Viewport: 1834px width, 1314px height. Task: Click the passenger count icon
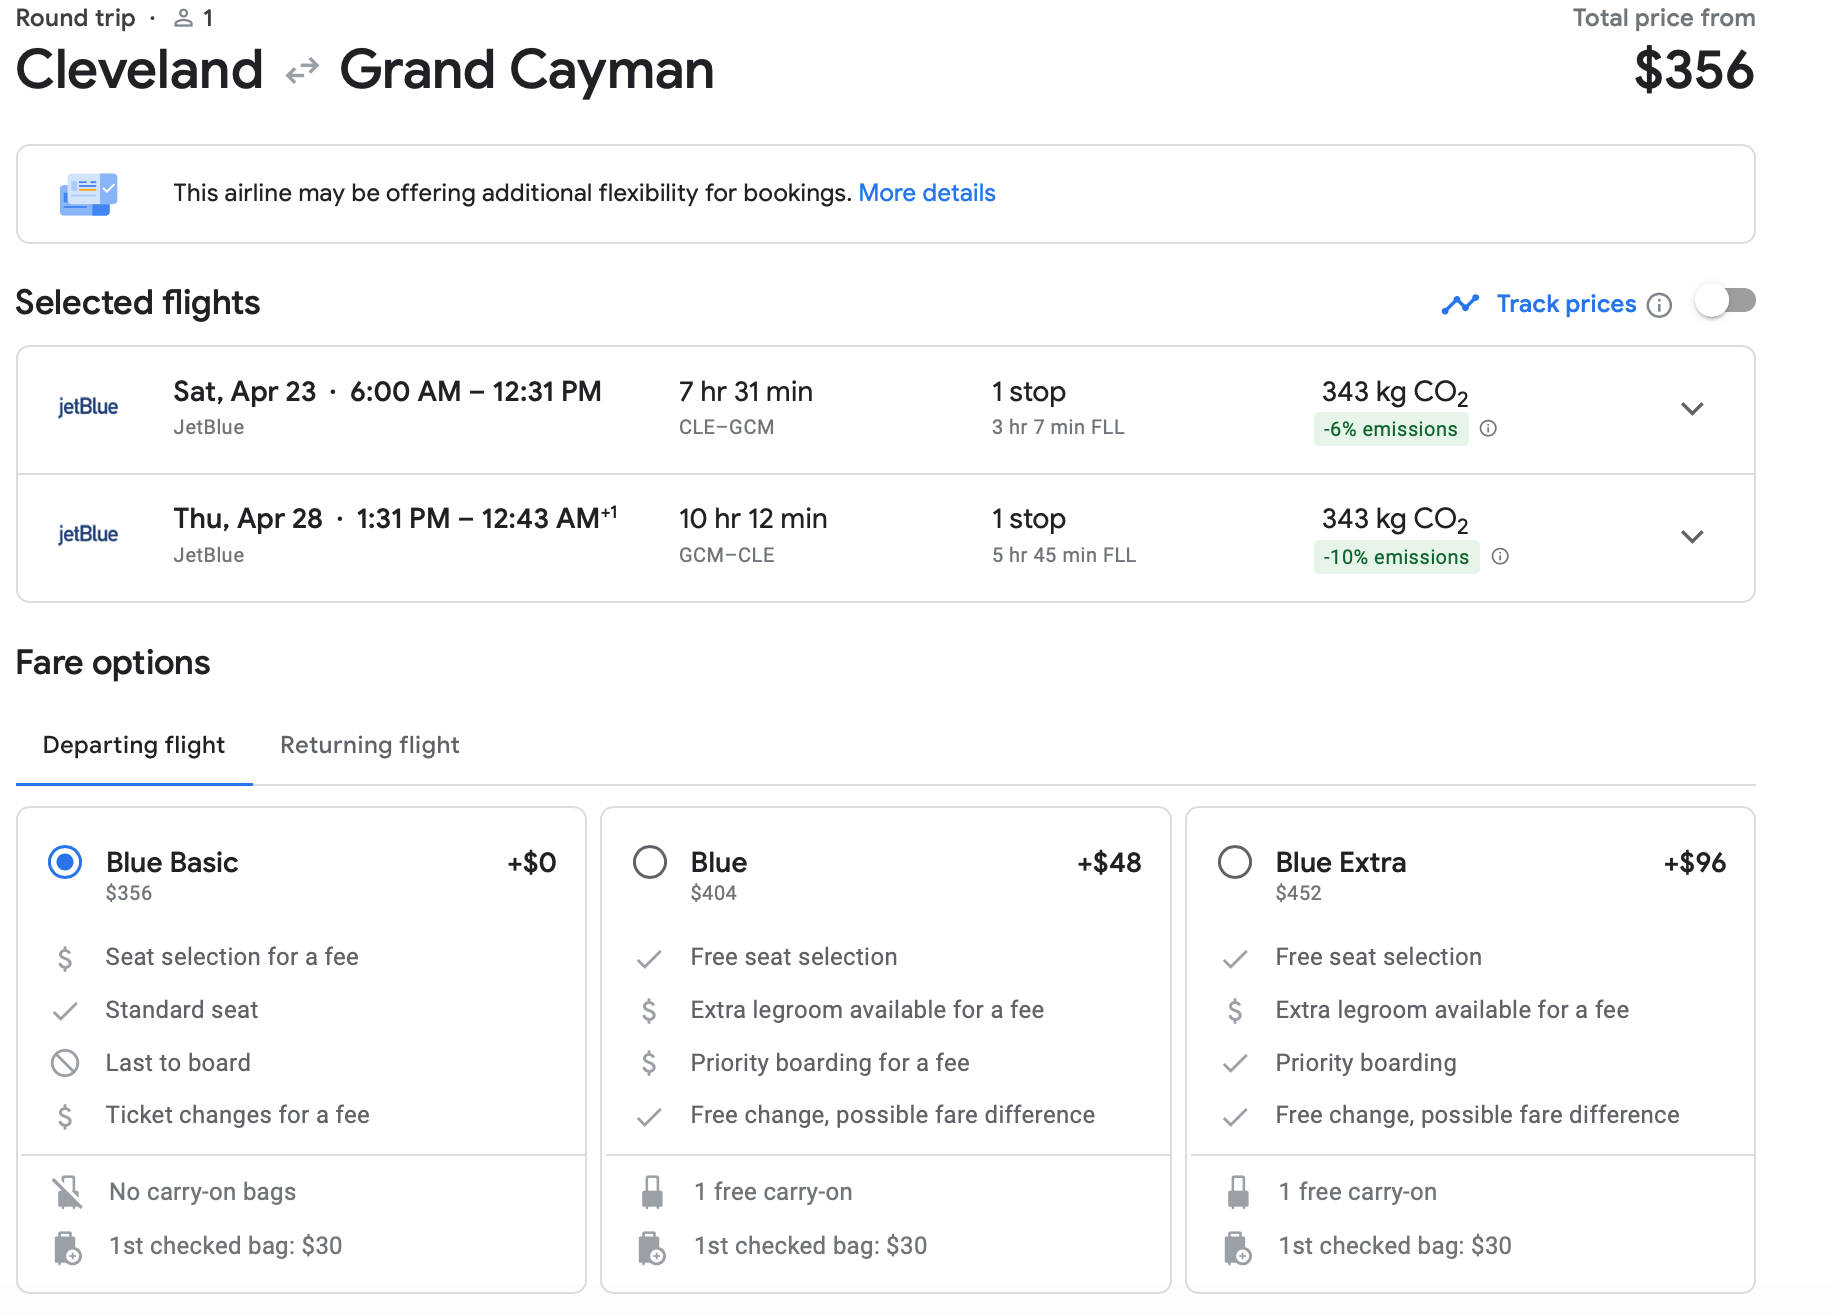[x=183, y=18]
